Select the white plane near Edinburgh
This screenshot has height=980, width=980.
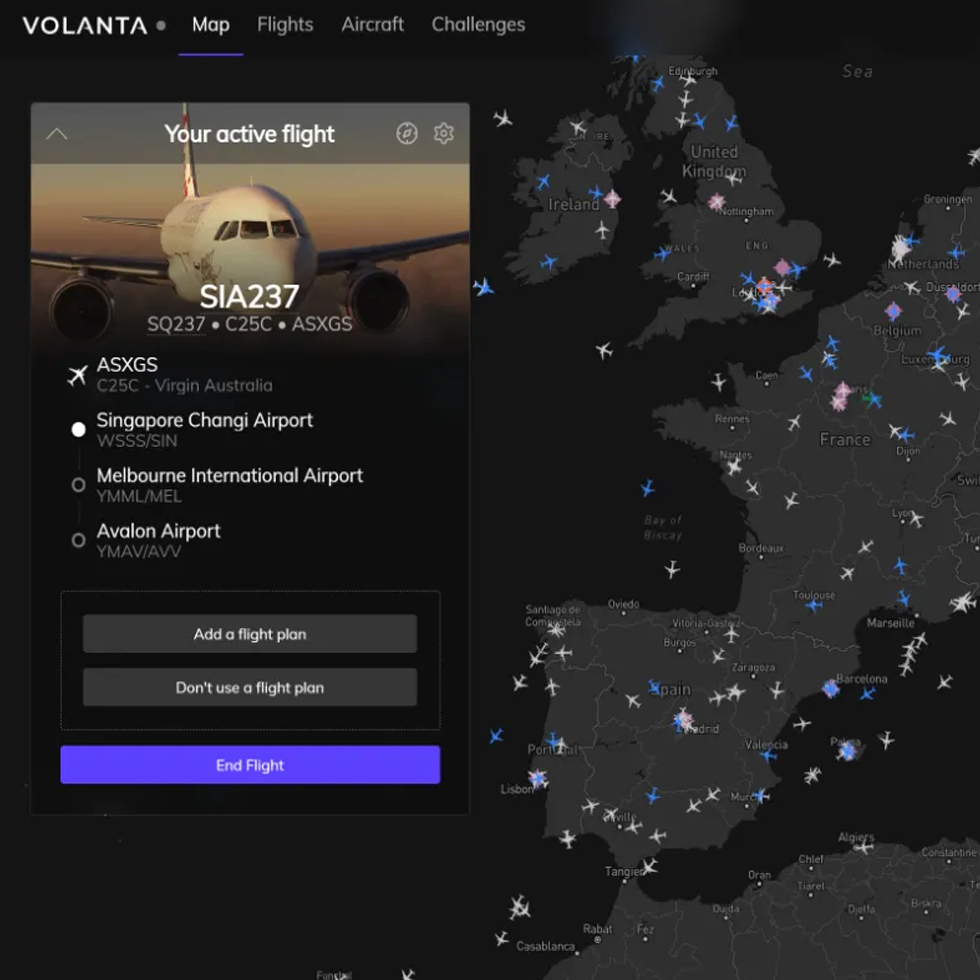click(688, 79)
